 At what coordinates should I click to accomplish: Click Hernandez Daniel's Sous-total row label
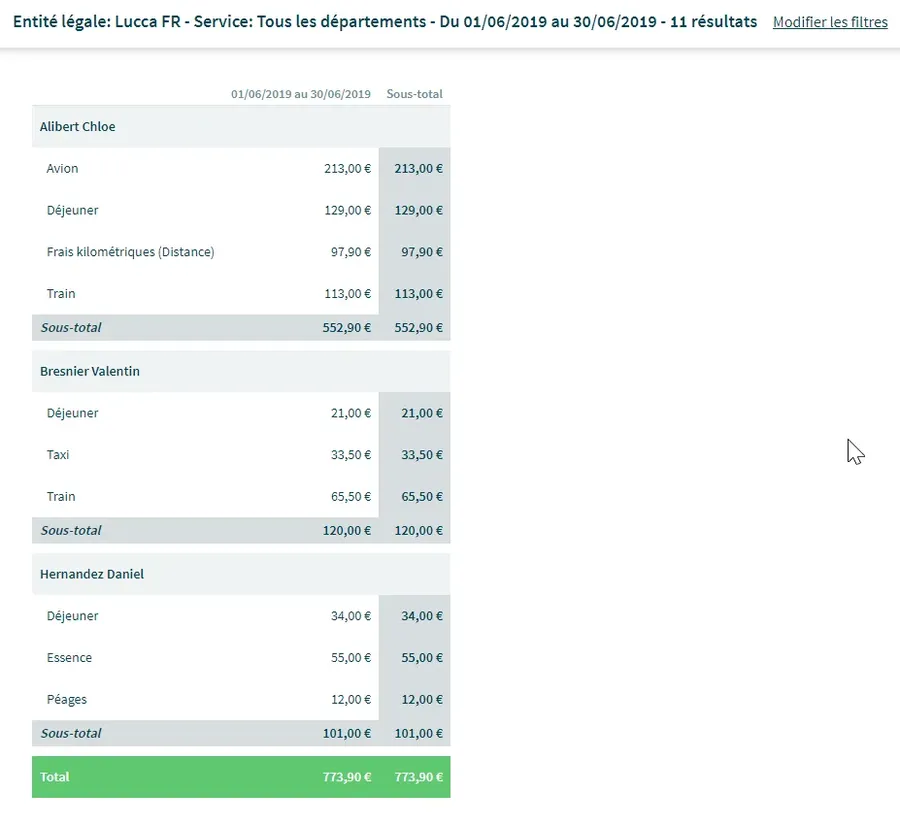(x=71, y=733)
